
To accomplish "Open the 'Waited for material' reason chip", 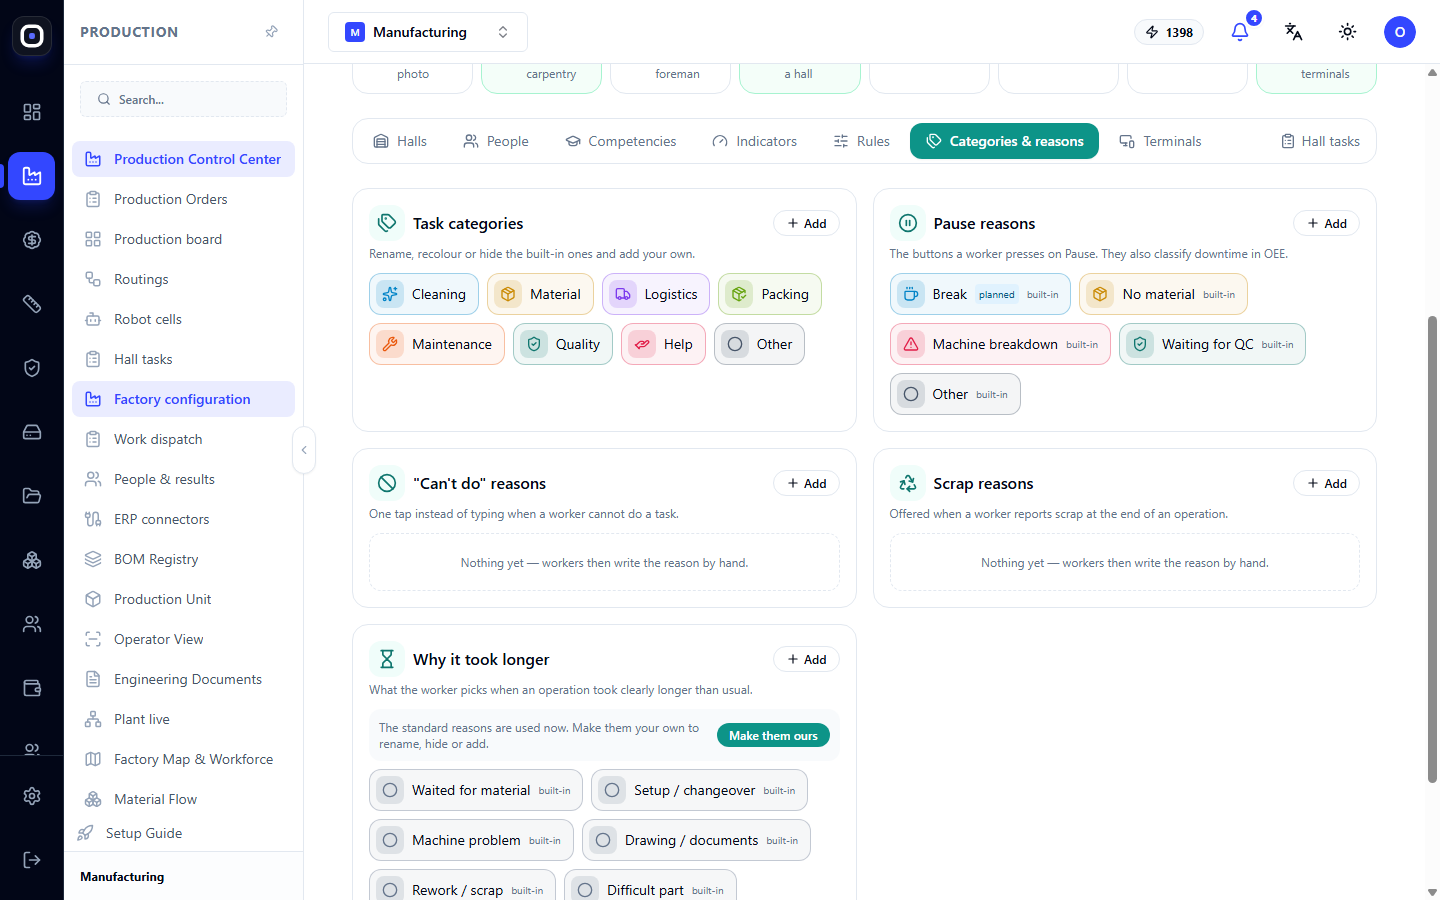I will pos(476,790).
